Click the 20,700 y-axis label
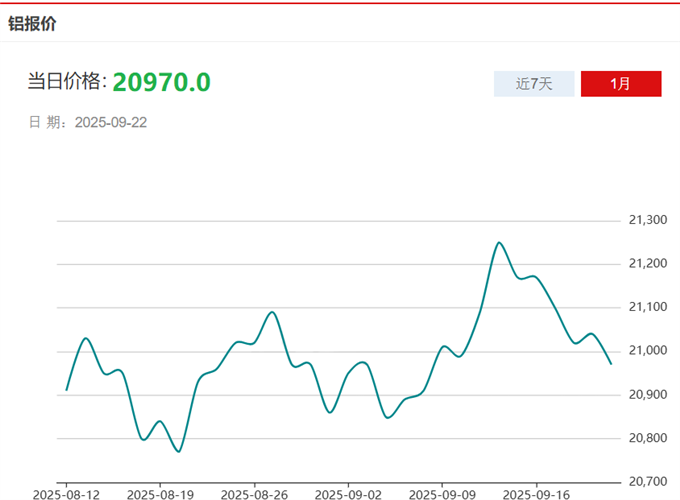 [646, 482]
